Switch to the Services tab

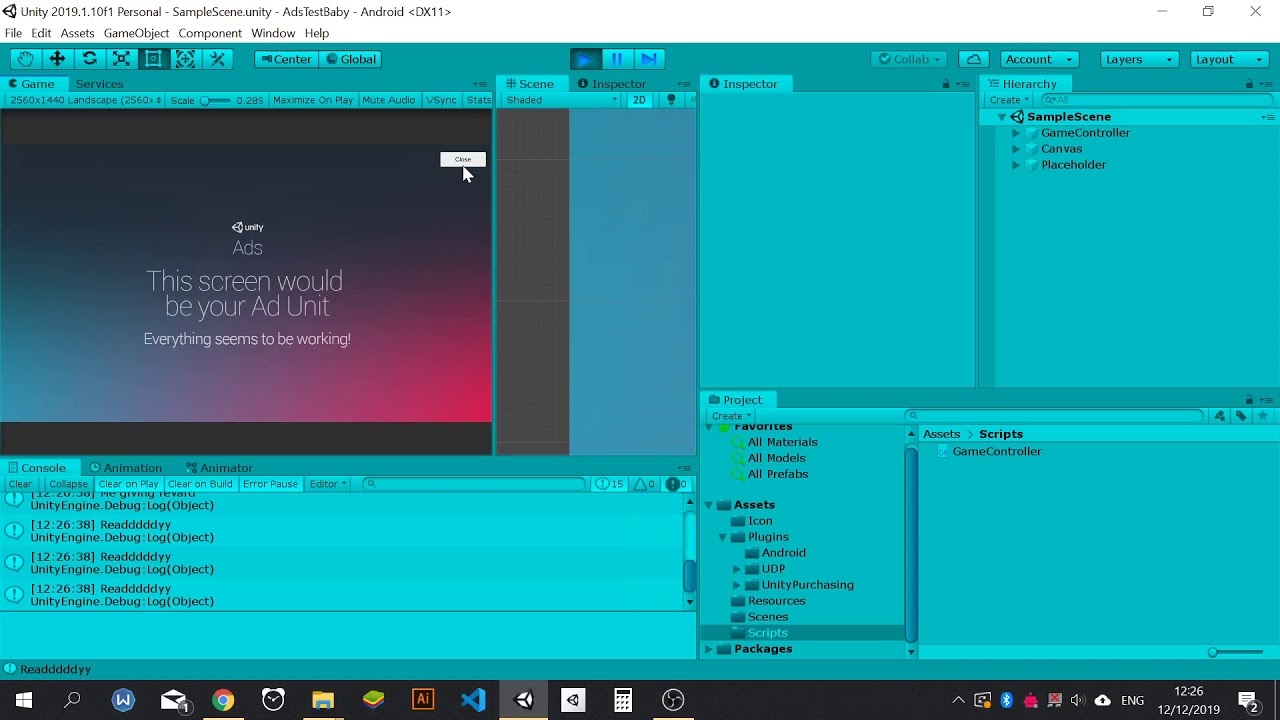[99, 84]
